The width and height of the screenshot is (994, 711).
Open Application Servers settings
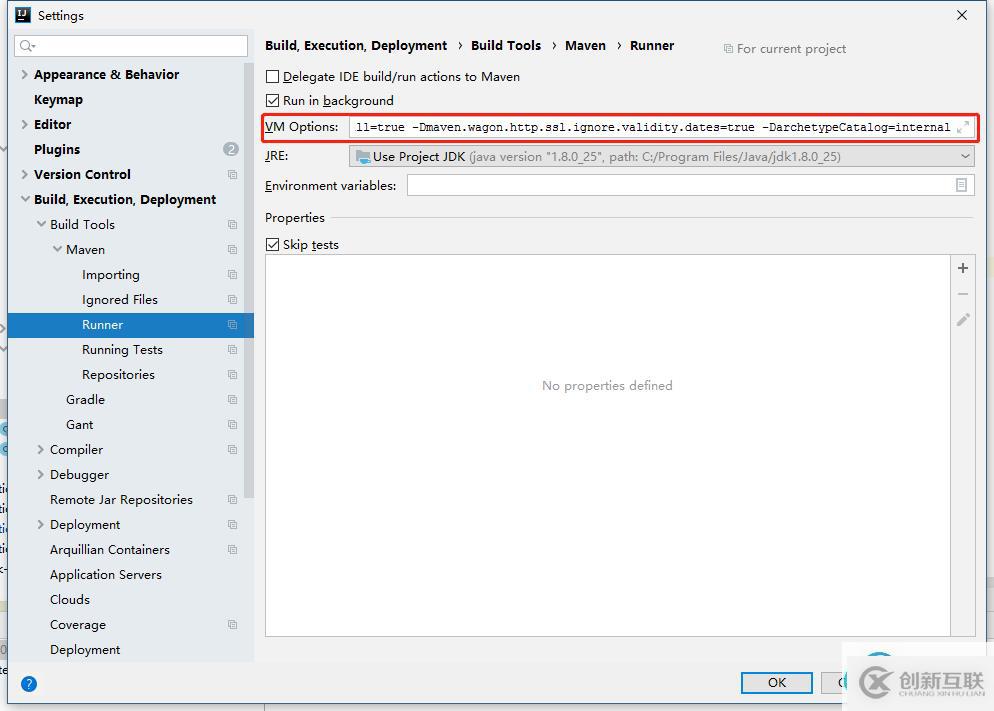point(105,575)
